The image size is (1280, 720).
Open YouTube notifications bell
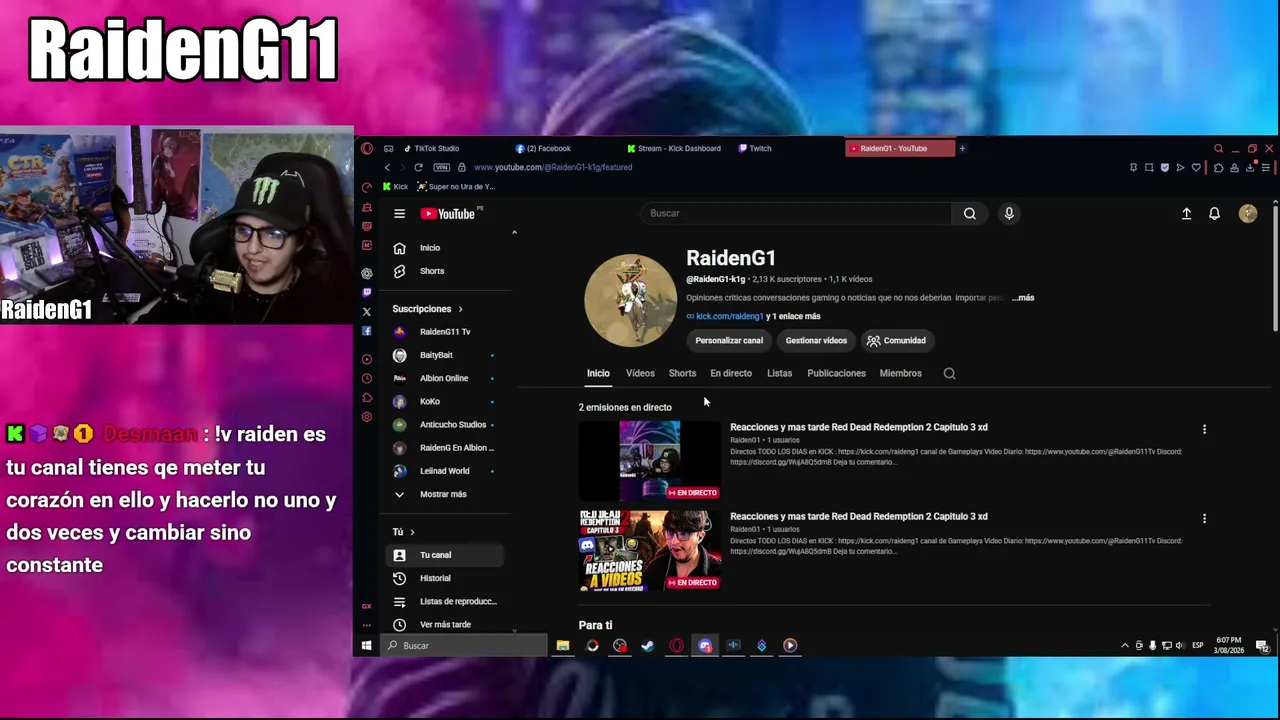point(1214,213)
